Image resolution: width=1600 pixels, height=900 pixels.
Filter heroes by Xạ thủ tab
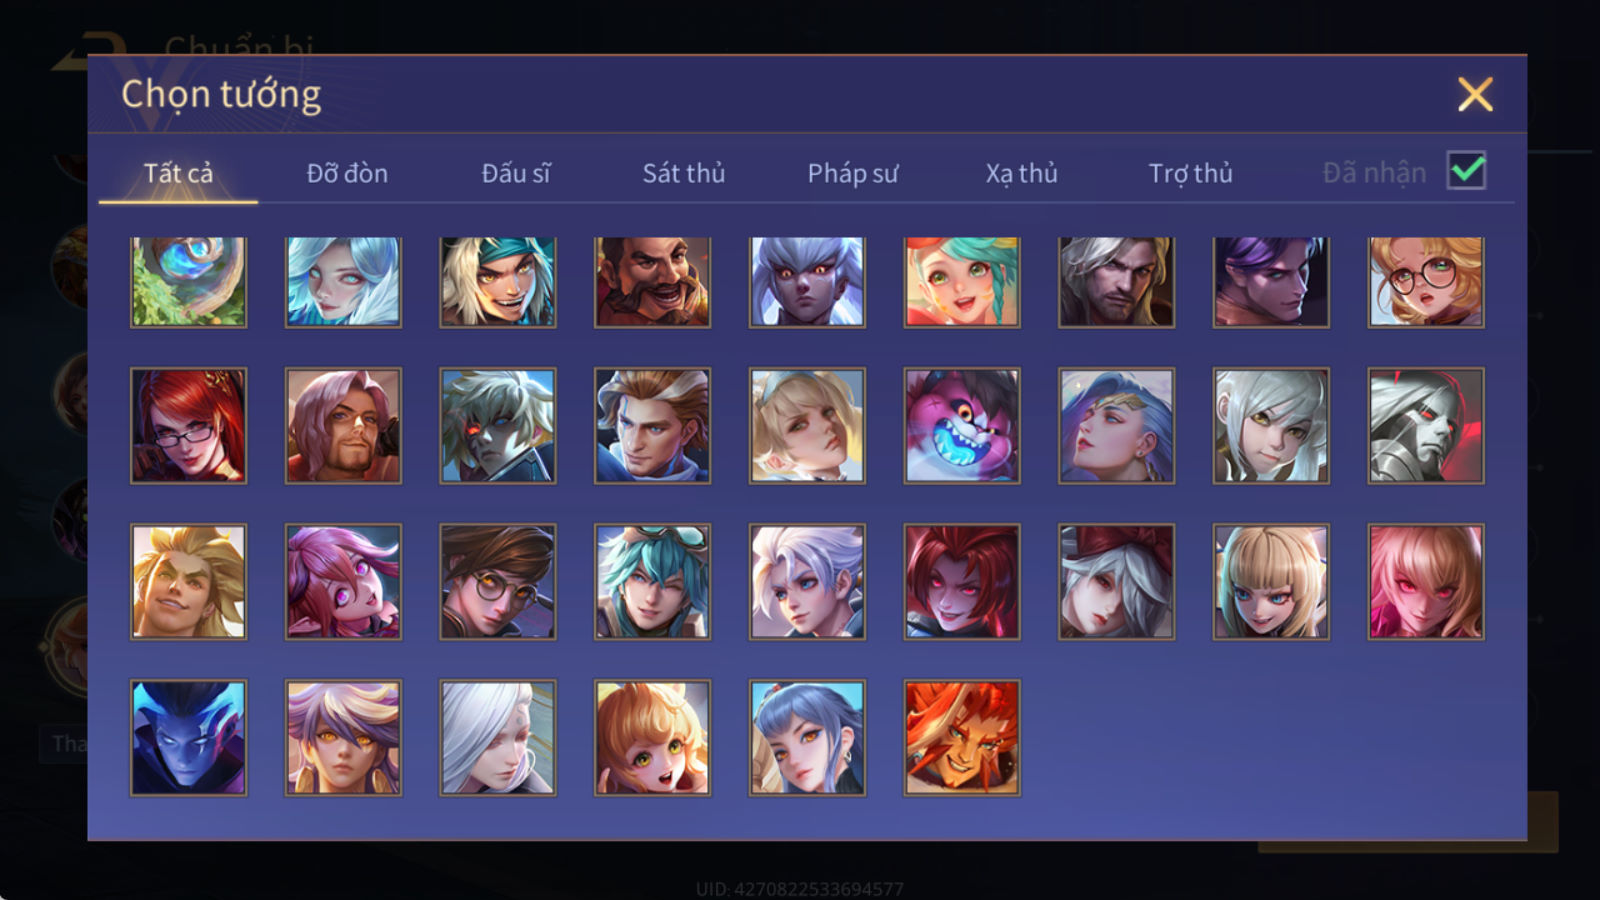pyautogui.click(x=1021, y=173)
